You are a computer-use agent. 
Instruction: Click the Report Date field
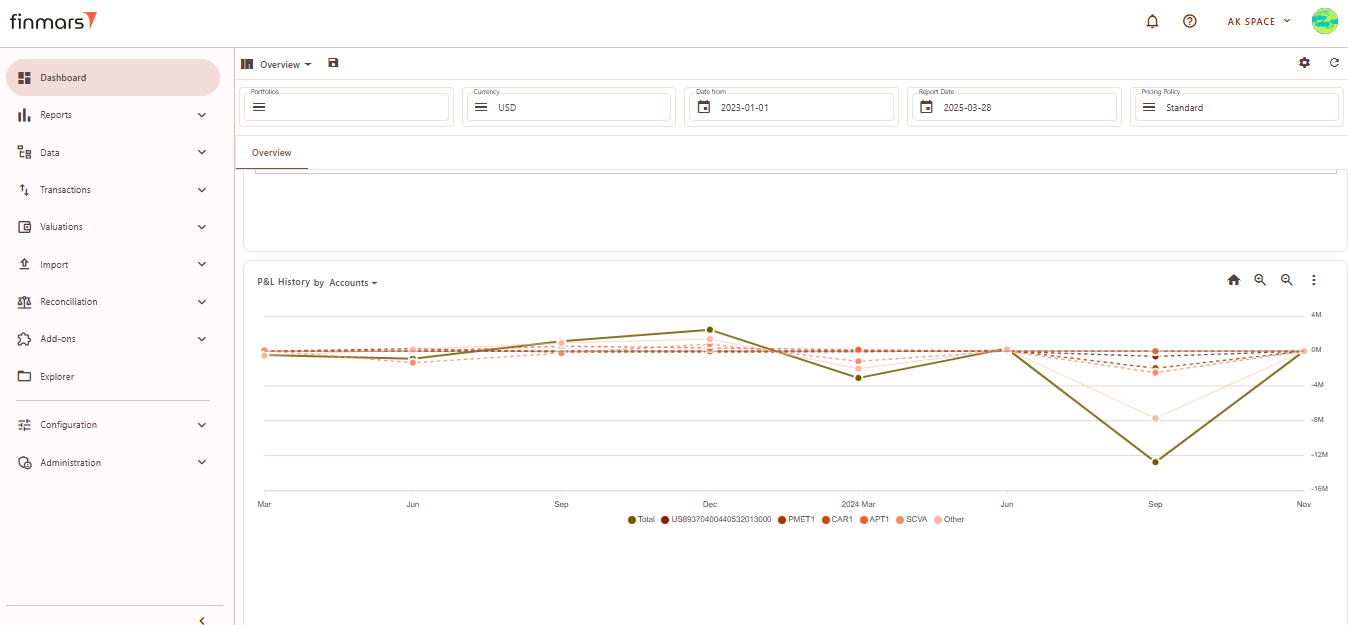1012,107
